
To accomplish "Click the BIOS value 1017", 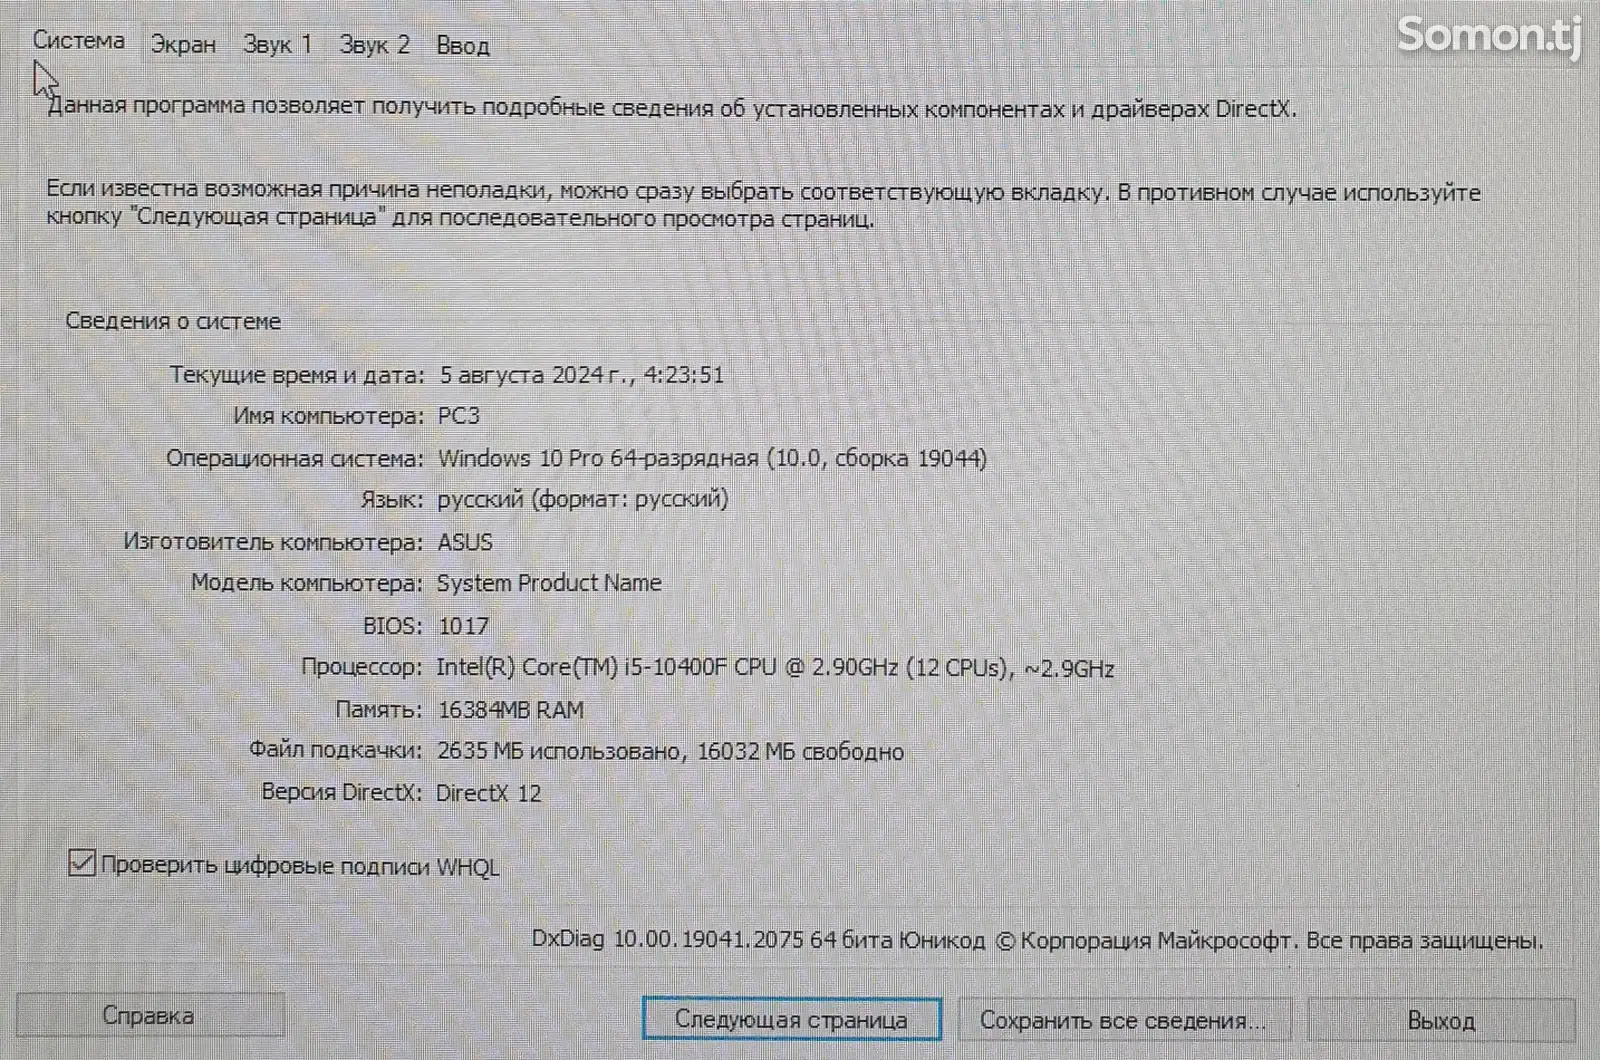I will click(x=464, y=626).
